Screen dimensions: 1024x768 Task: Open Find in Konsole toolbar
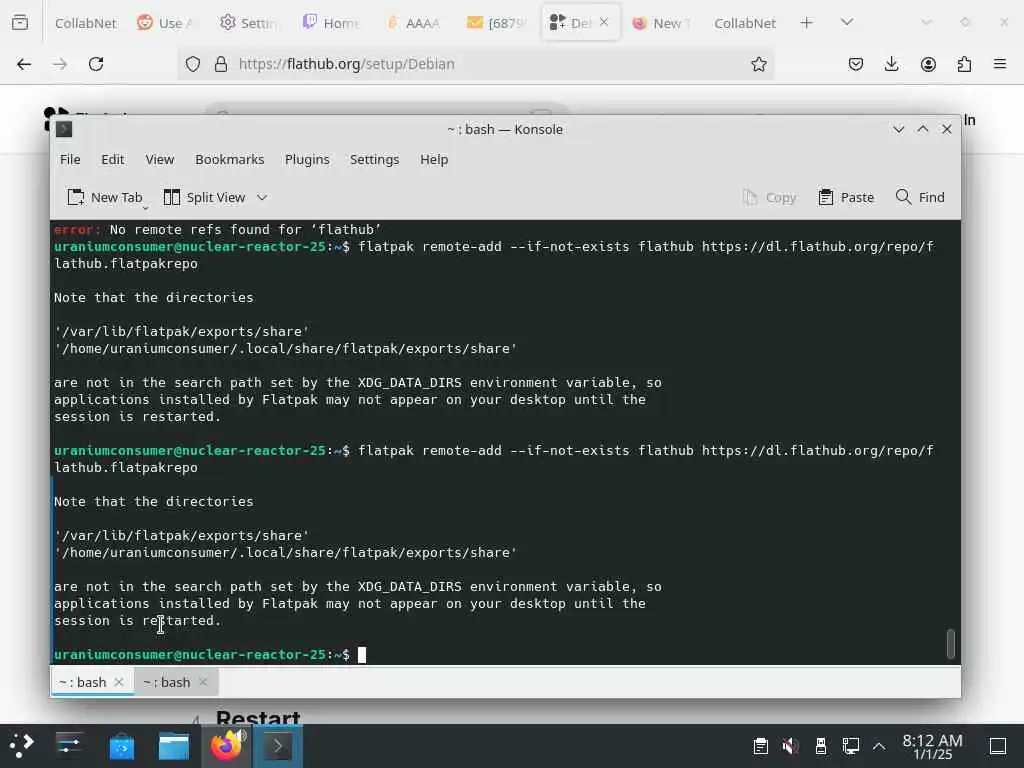[x=920, y=197]
